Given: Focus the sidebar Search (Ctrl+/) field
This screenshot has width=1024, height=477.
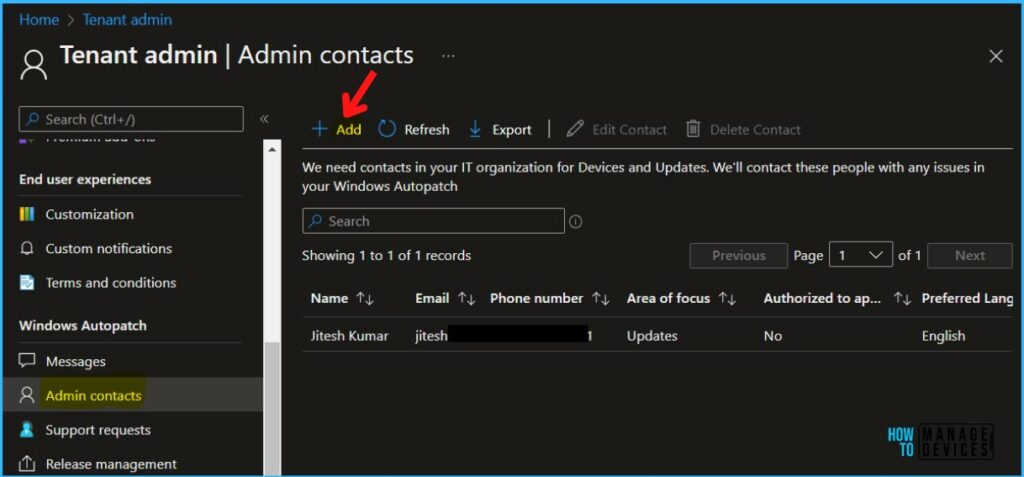Looking at the screenshot, I should pos(131,119).
